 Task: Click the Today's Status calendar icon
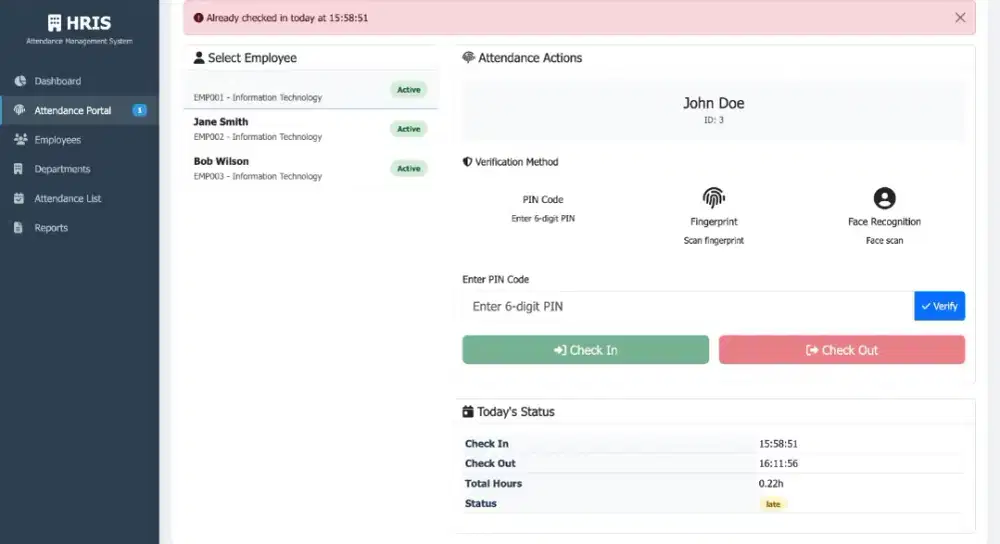tap(468, 411)
